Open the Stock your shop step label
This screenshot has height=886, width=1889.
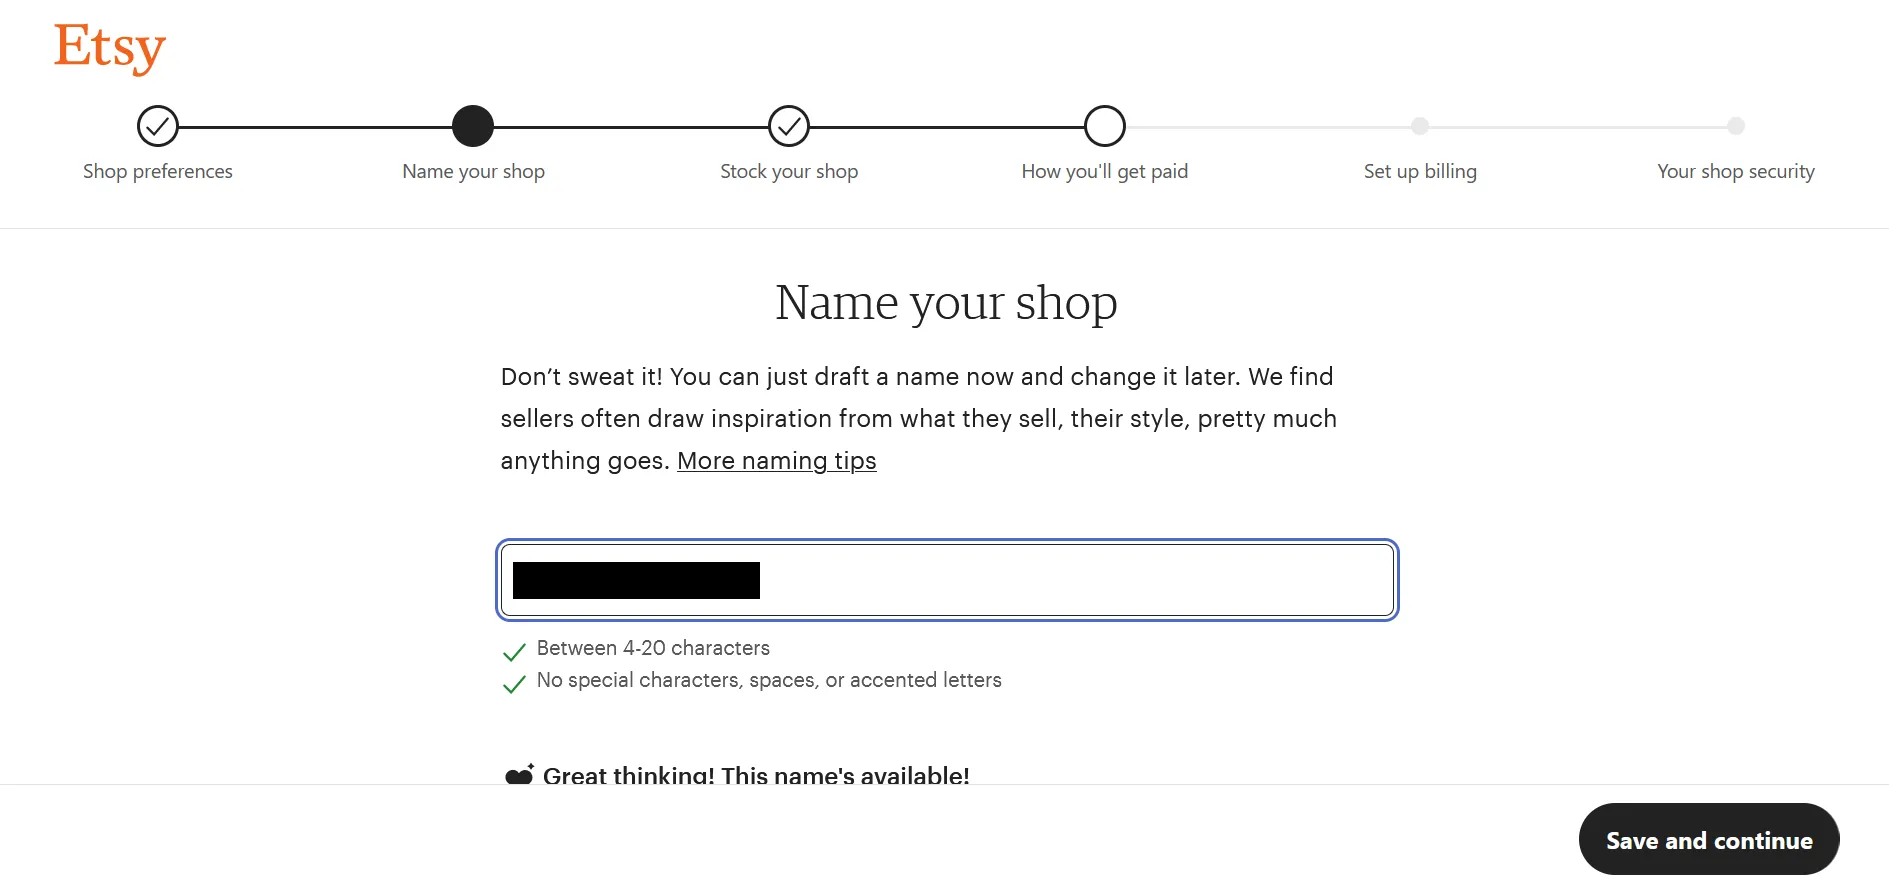(789, 171)
